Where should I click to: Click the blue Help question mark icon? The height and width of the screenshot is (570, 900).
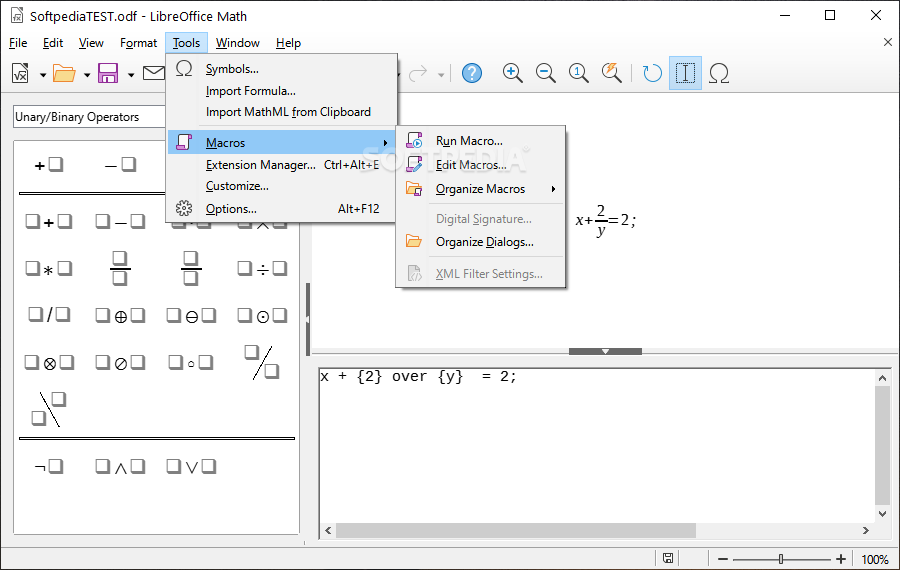(472, 73)
